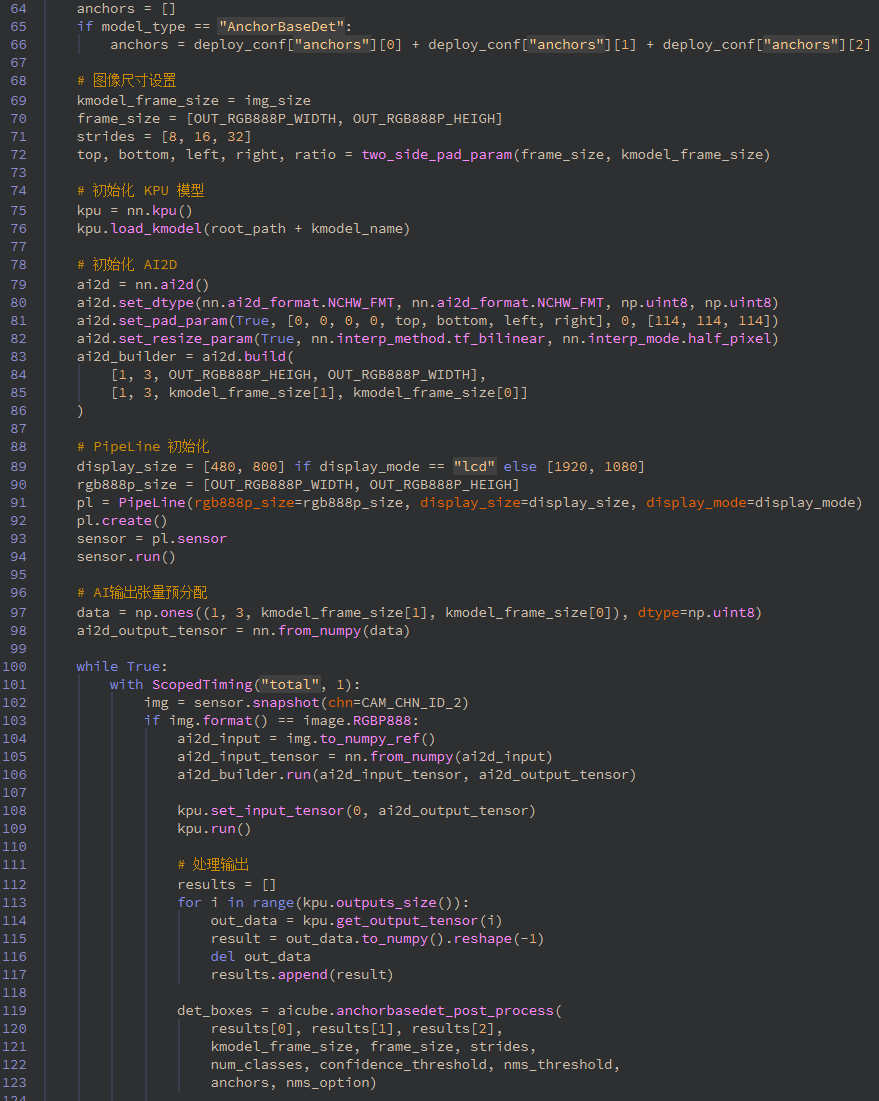Click the del out_data statement
The width and height of the screenshot is (879, 1101).
point(260,956)
